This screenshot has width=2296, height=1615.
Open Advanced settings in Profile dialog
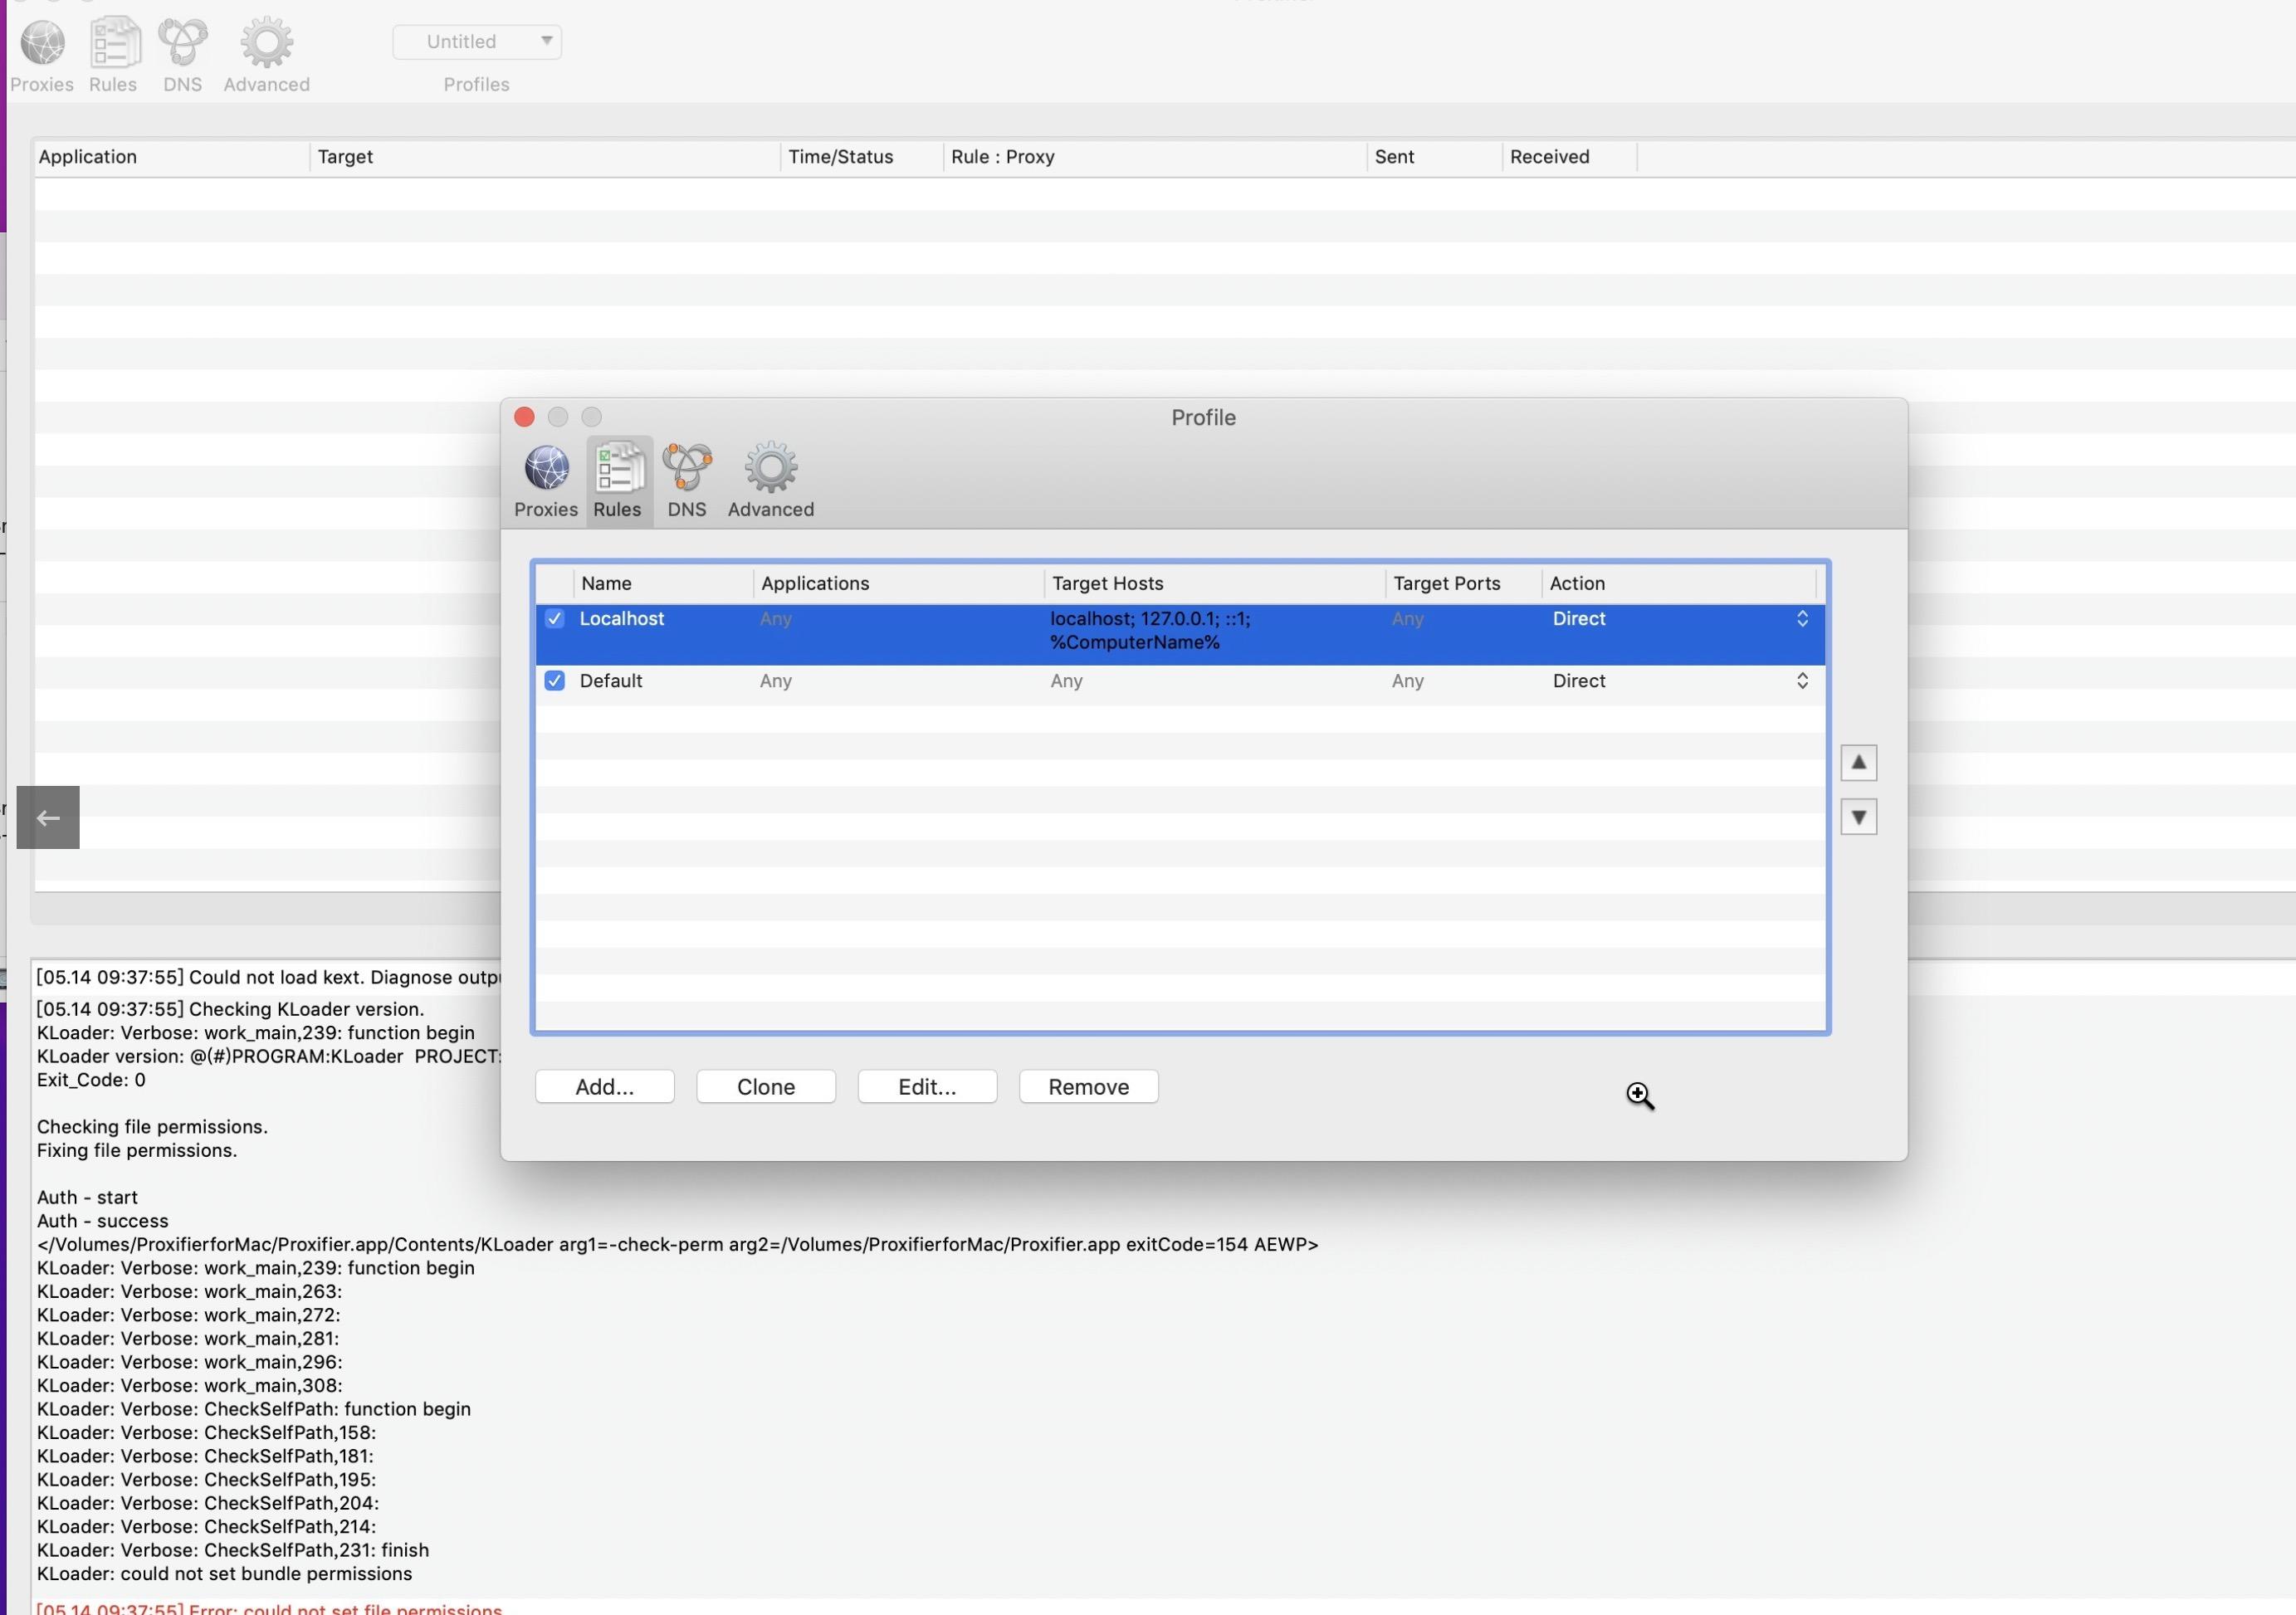click(x=770, y=481)
